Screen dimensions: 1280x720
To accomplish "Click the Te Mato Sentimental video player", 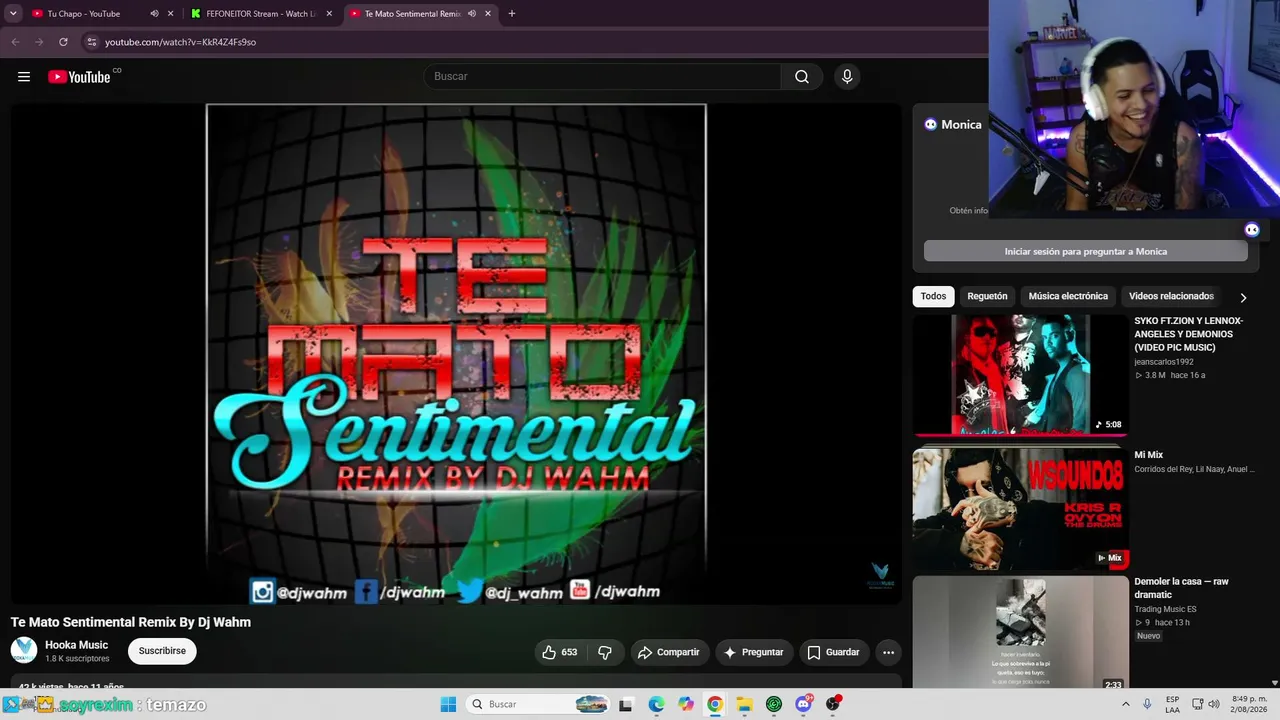I will point(456,355).
